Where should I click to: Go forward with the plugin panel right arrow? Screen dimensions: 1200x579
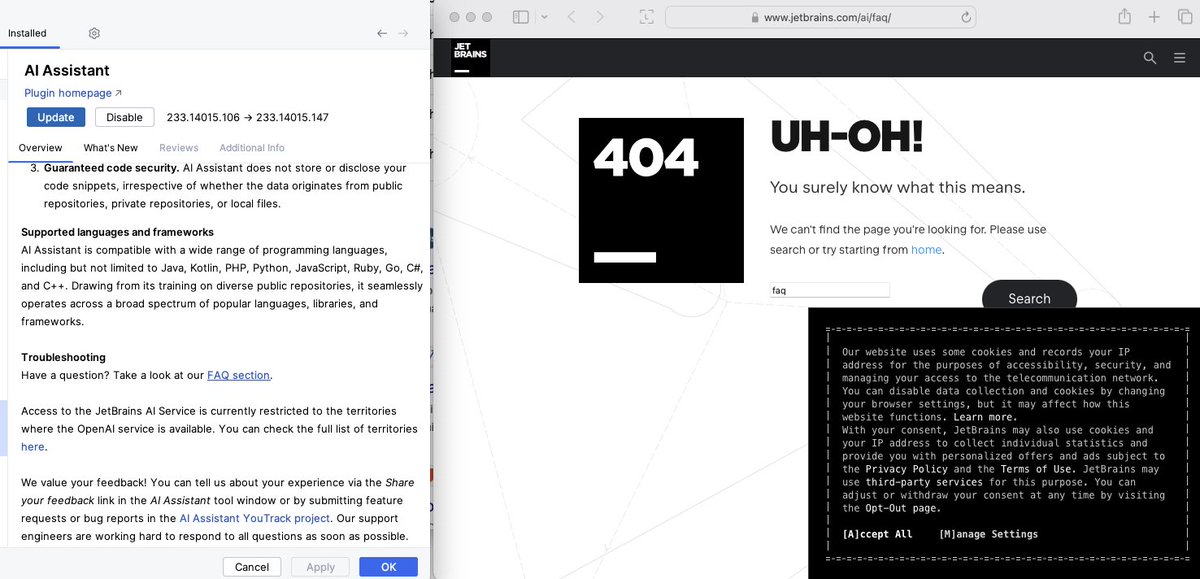(x=404, y=33)
